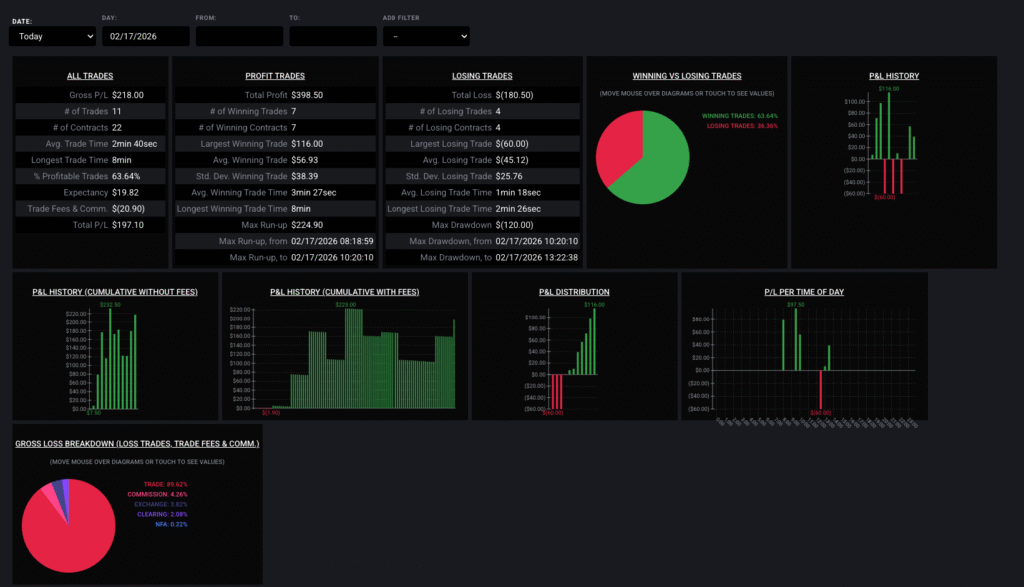Click the Losing Trades panel heading
The width and height of the screenshot is (1024, 587).
coord(482,76)
